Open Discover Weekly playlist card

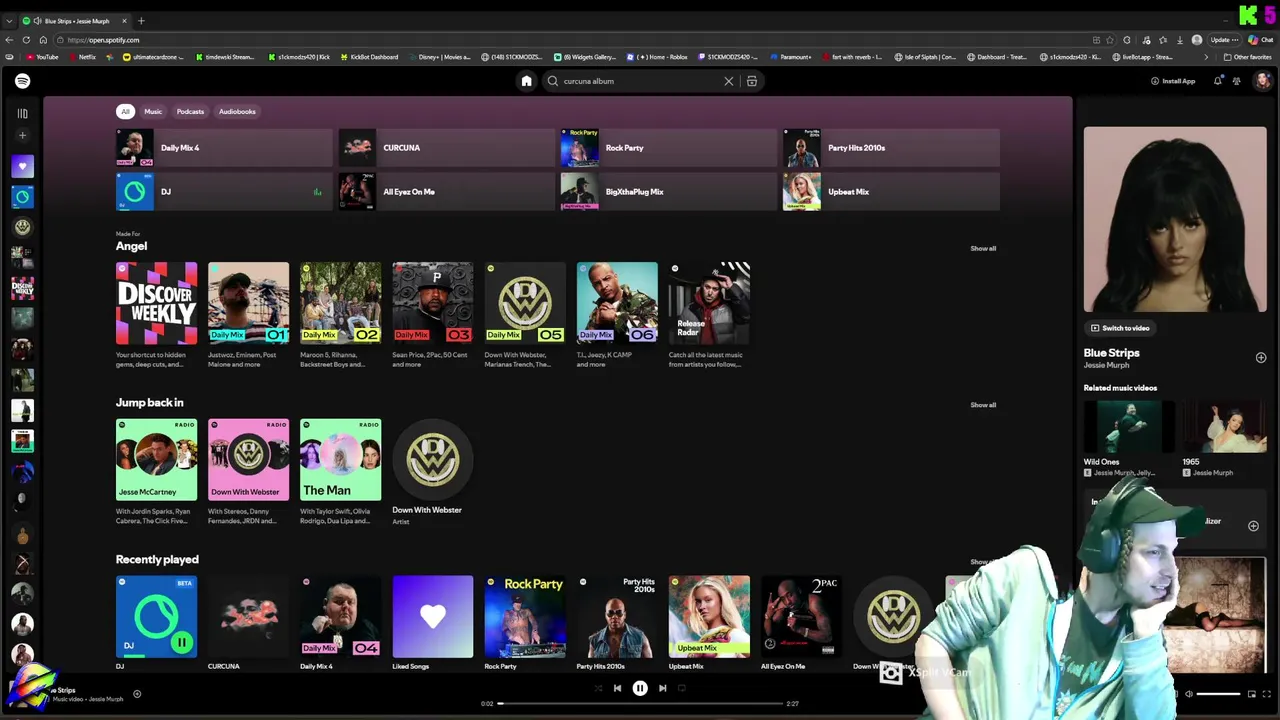coord(156,316)
